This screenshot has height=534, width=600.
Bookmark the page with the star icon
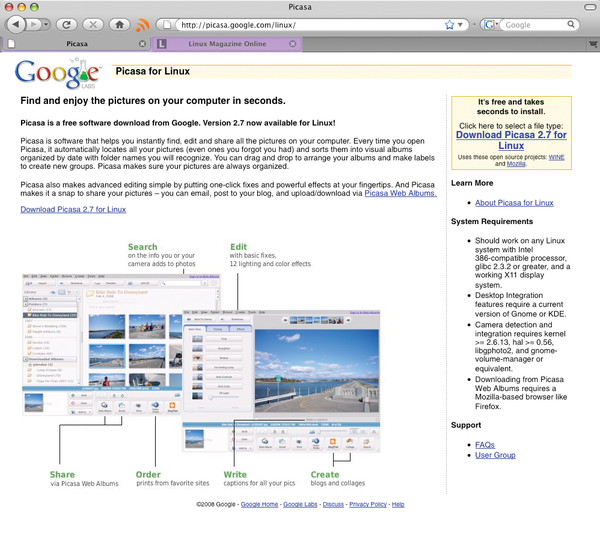449,25
